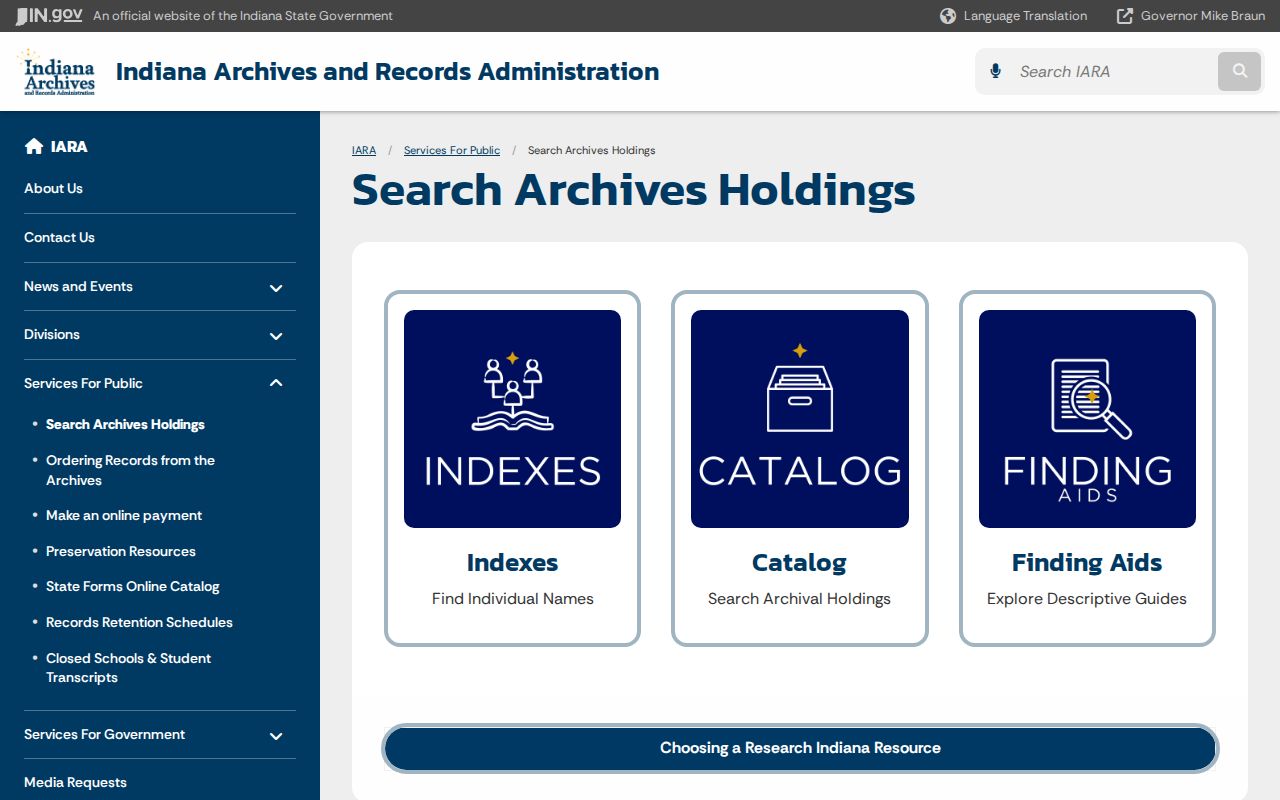Image resolution: width=1280 pixels, height=800 pixels.
Task: Open the INDEXES tile image
Action: pos(512,419)
